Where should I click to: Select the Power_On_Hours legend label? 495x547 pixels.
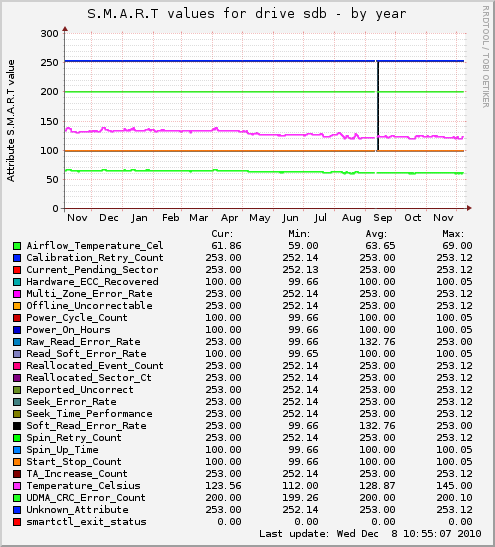[68, 330]
